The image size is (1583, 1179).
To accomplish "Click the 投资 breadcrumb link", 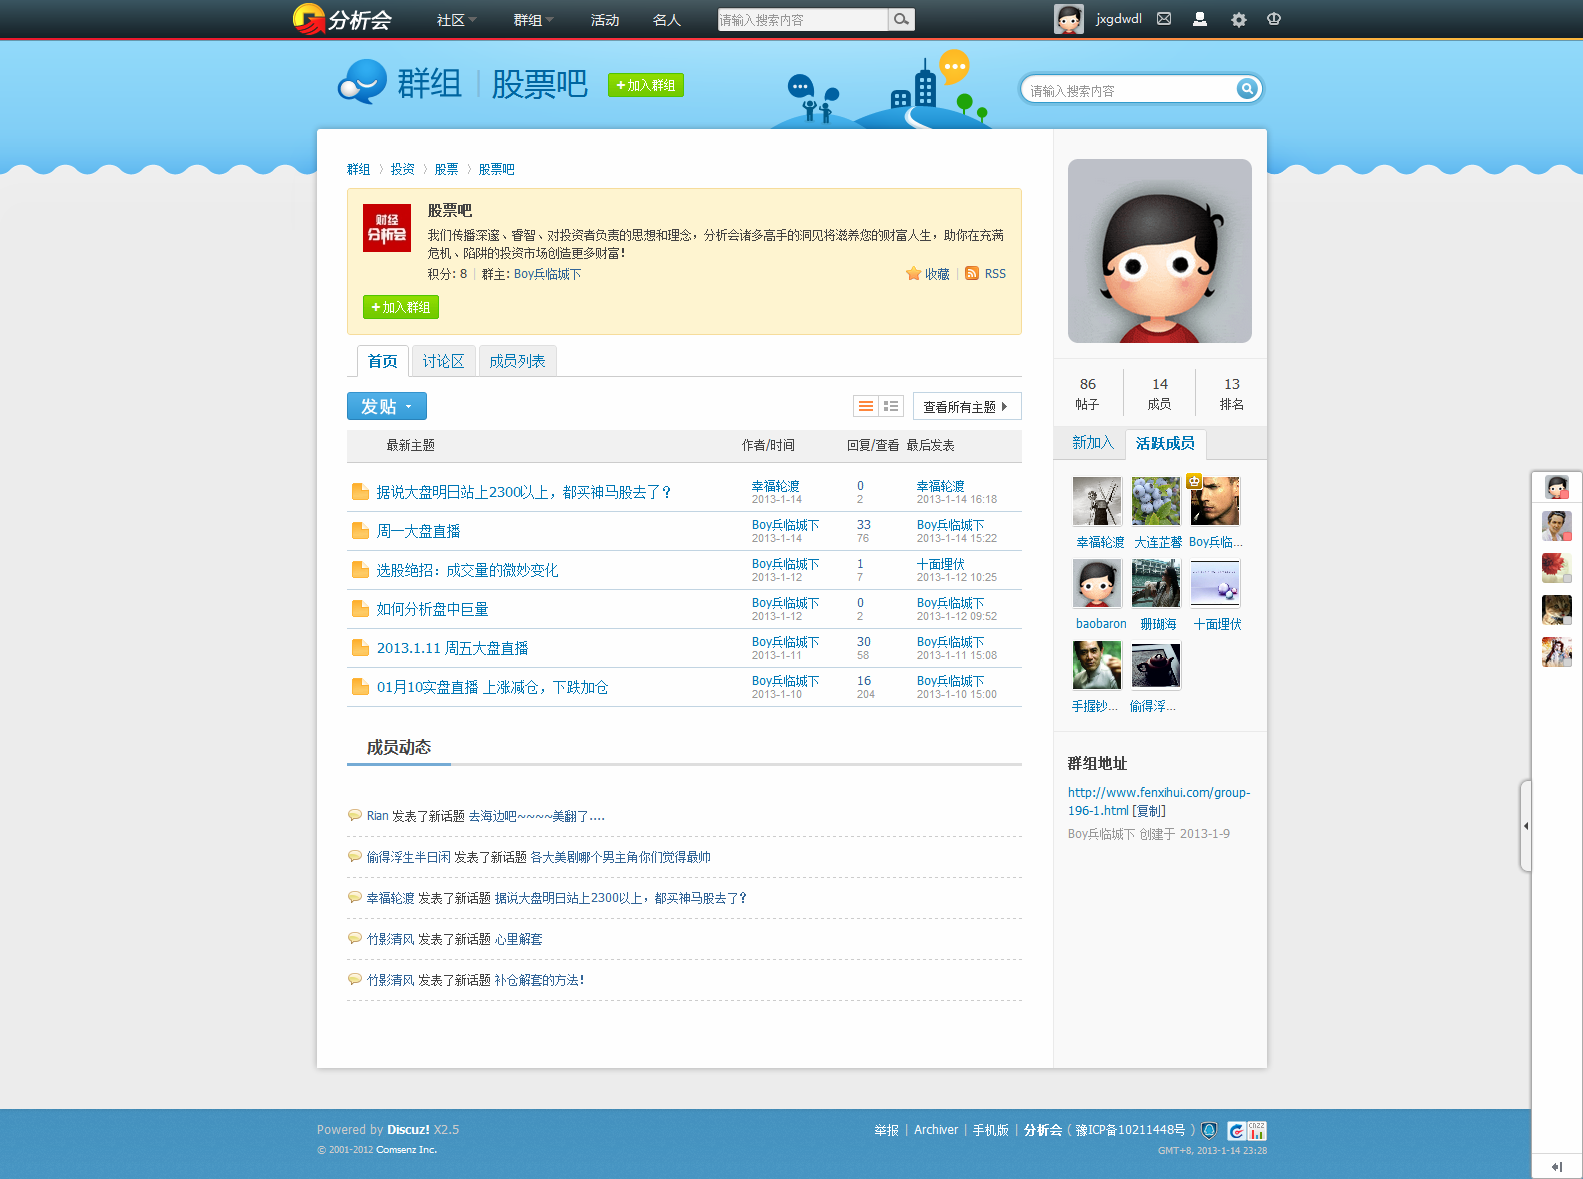I will [403, 169].
